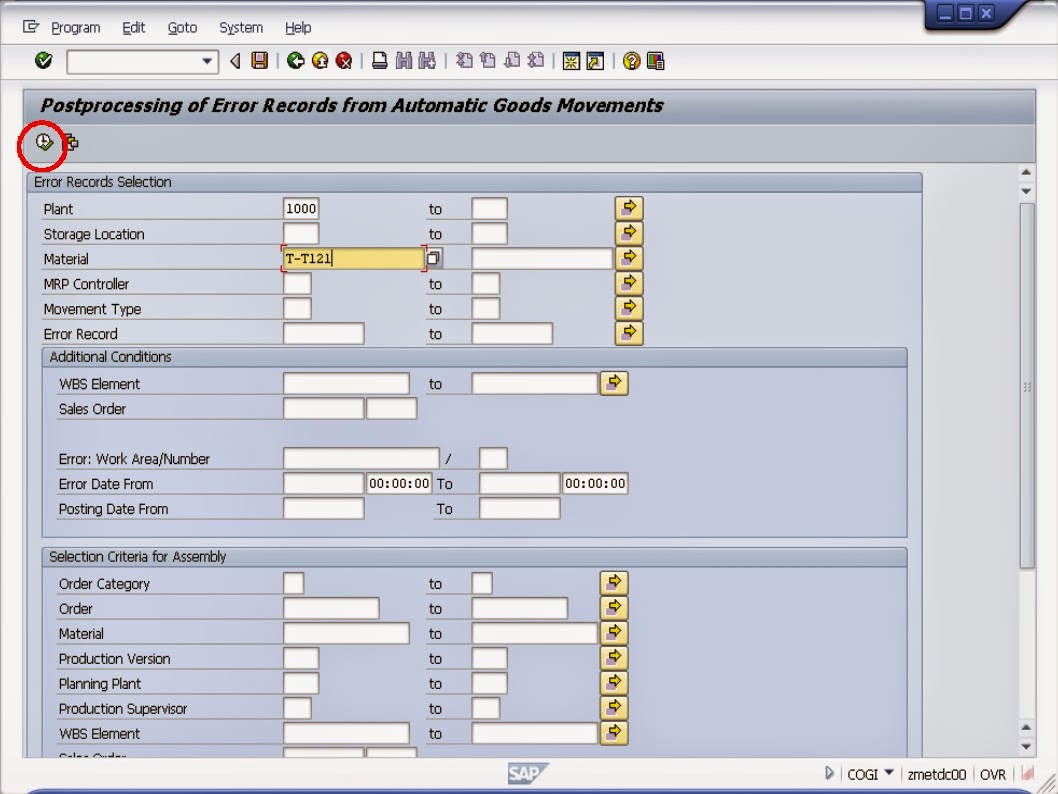
Task: Execute the error records selection report
Action: click(x=43, y=142)
